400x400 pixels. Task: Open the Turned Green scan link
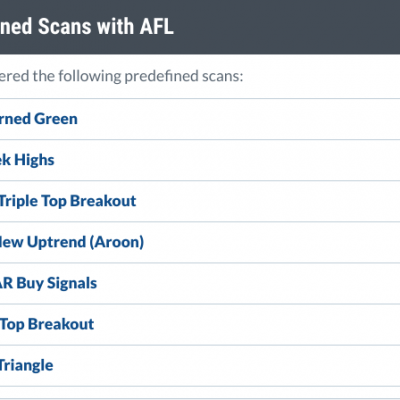pyautogui.click(x=39, y=119)
